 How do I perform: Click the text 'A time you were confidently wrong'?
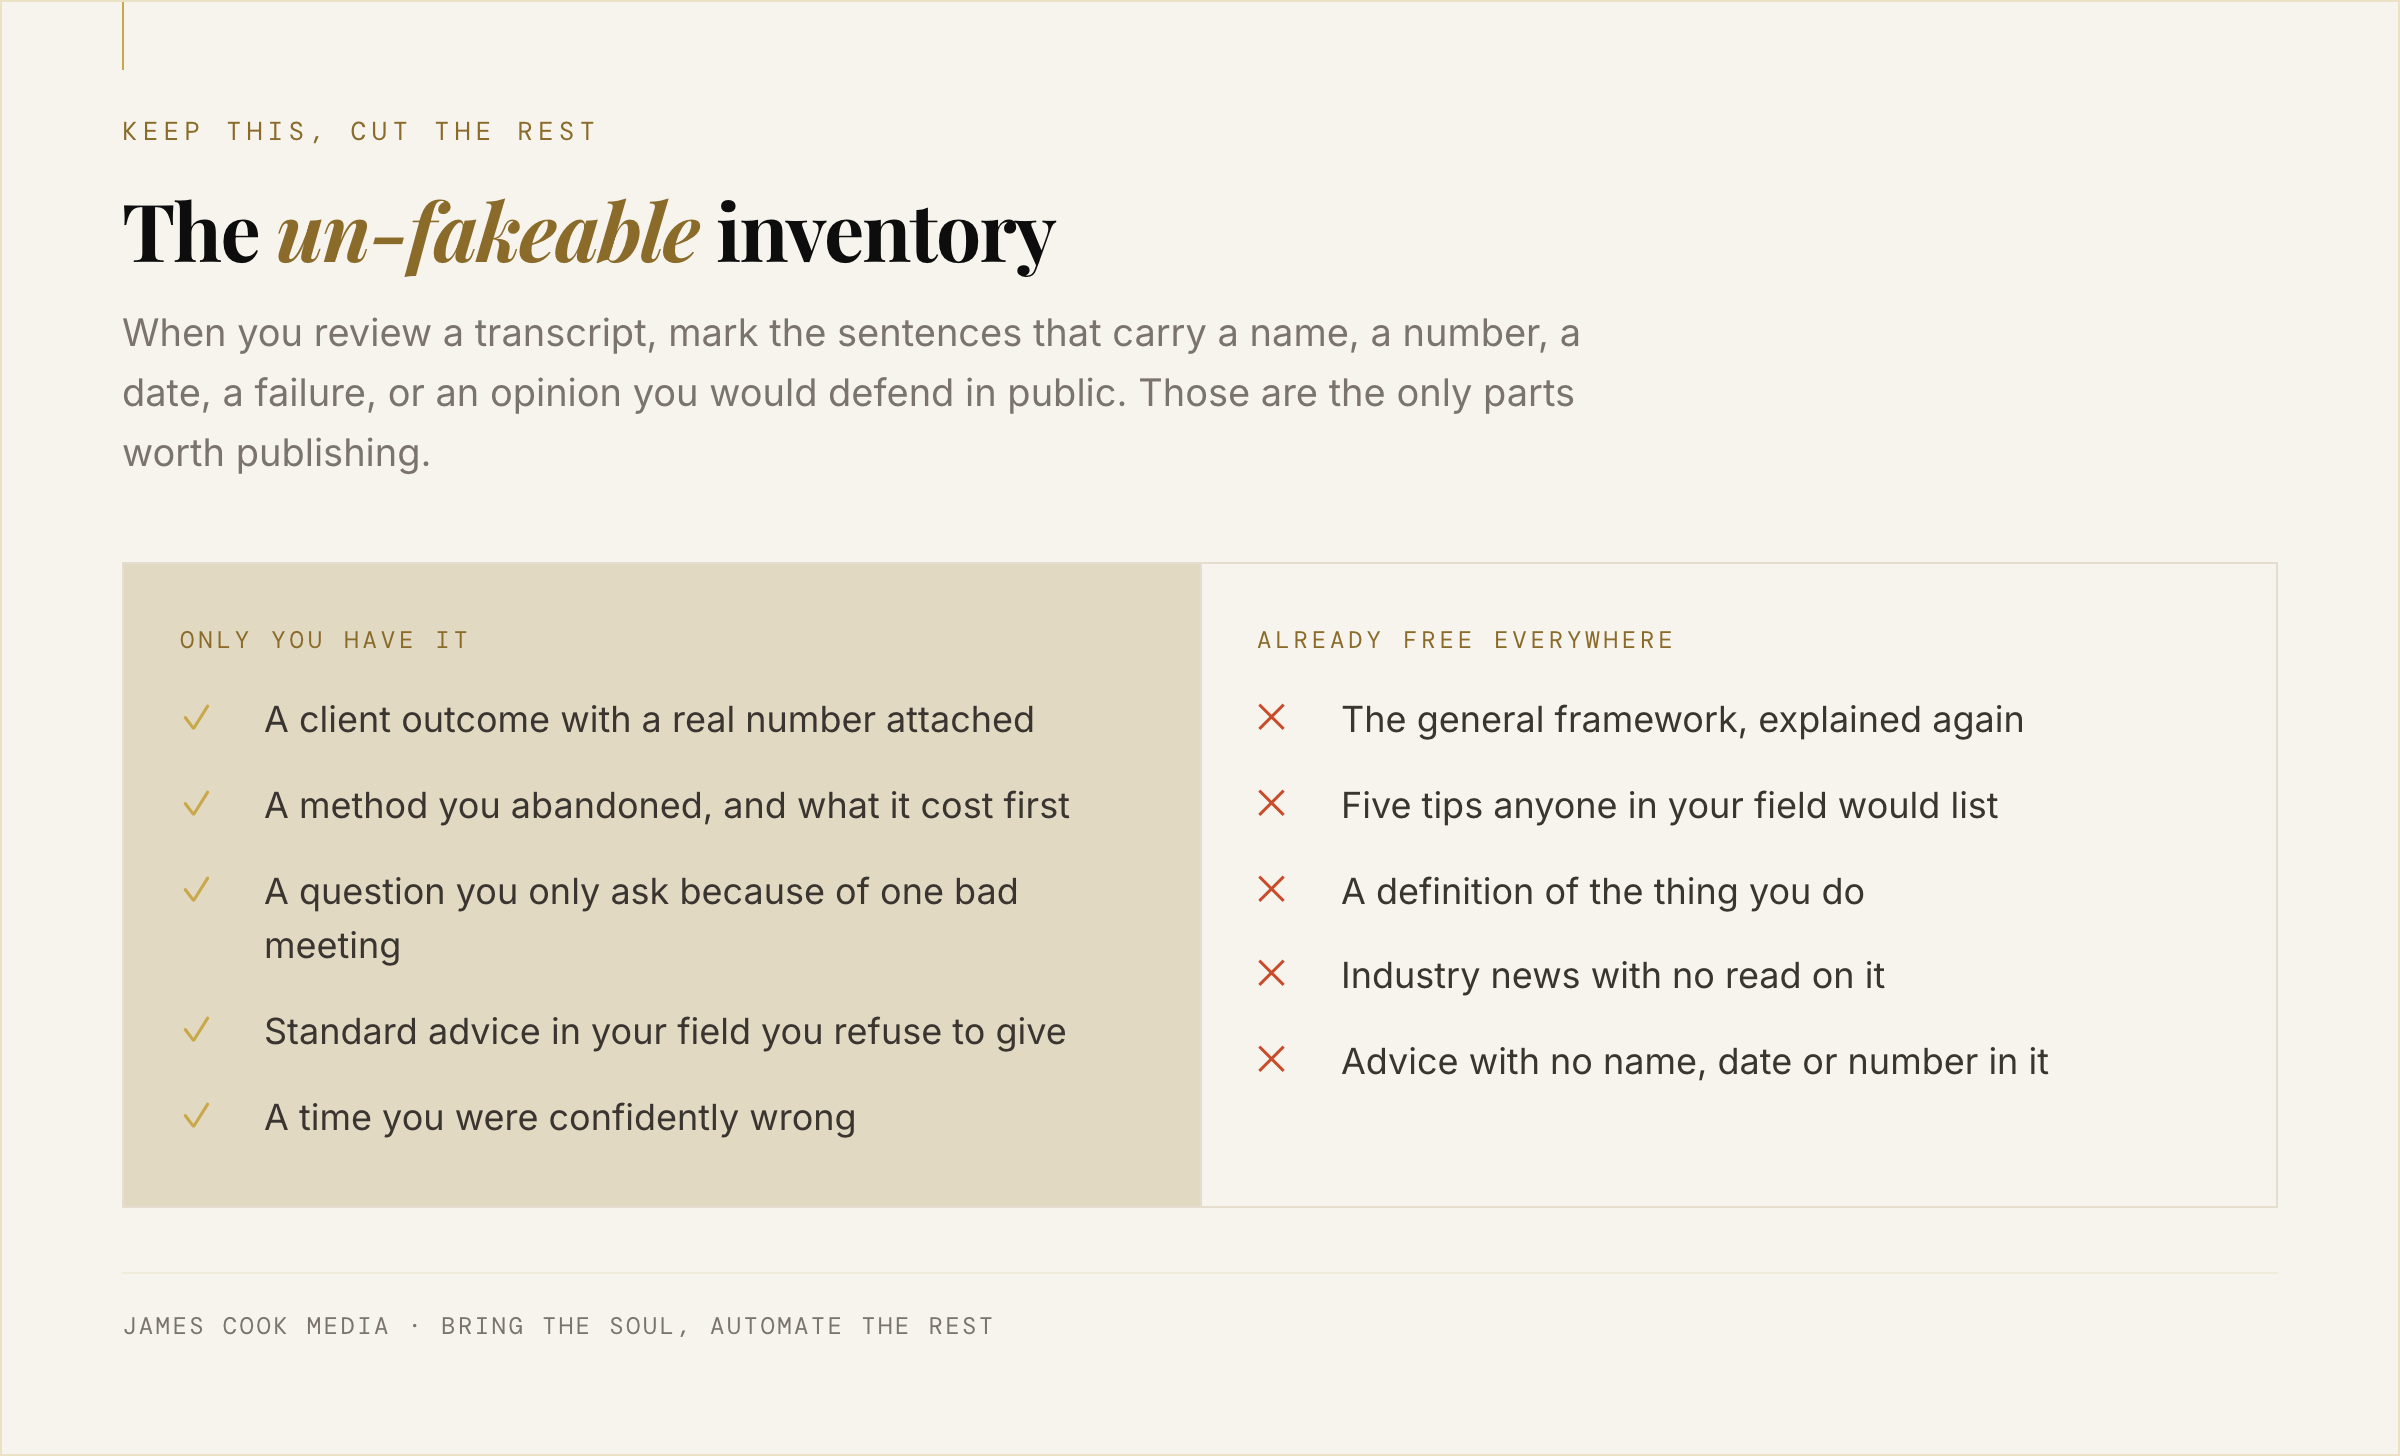560,1118
